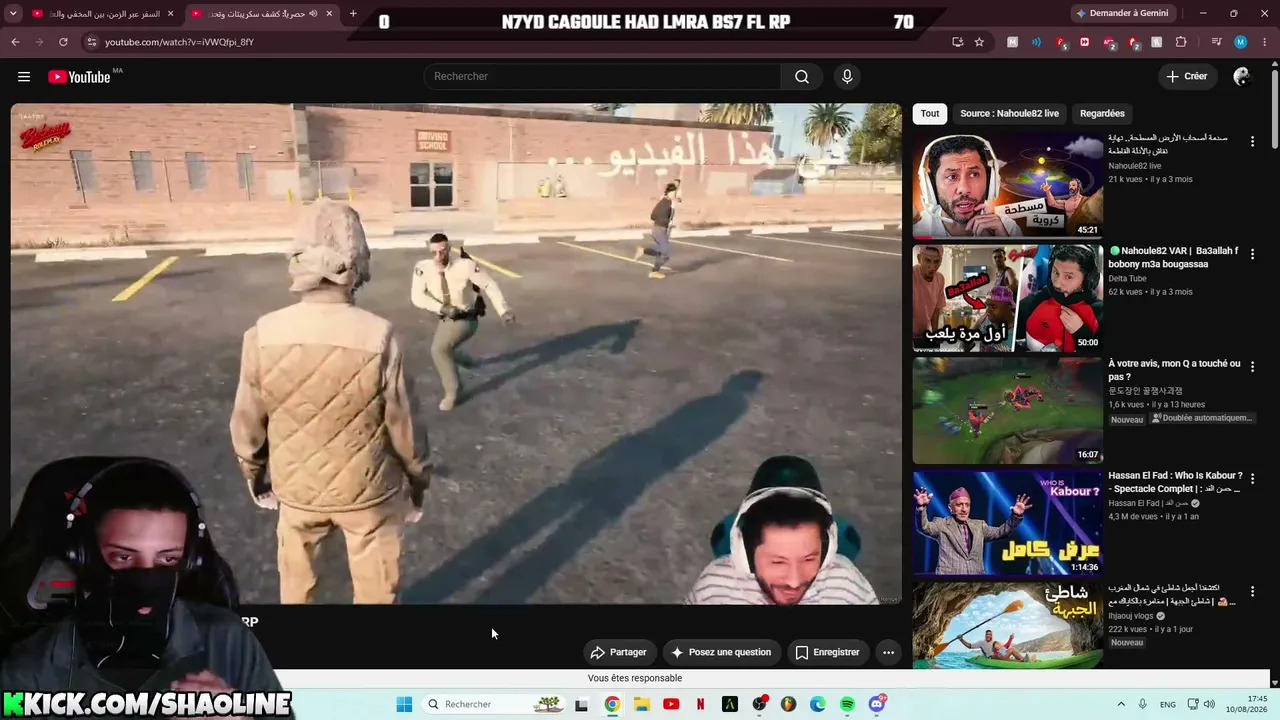Click the Posez une question button
Image resolution: width=1280 pixels, height=720 pixels.
coord(721,652)
